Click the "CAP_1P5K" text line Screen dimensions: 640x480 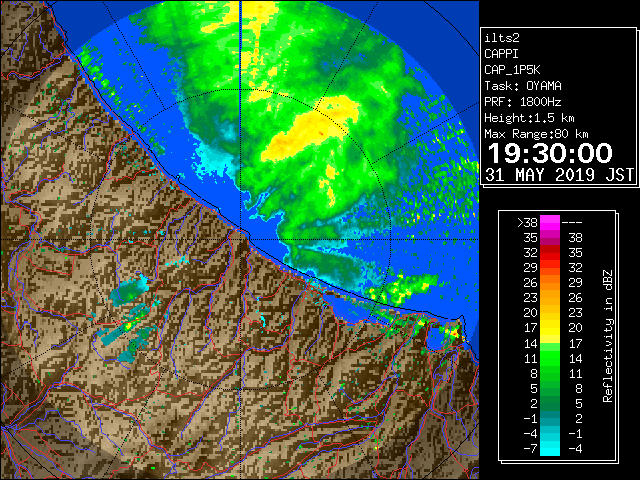[x=512, y=70]
